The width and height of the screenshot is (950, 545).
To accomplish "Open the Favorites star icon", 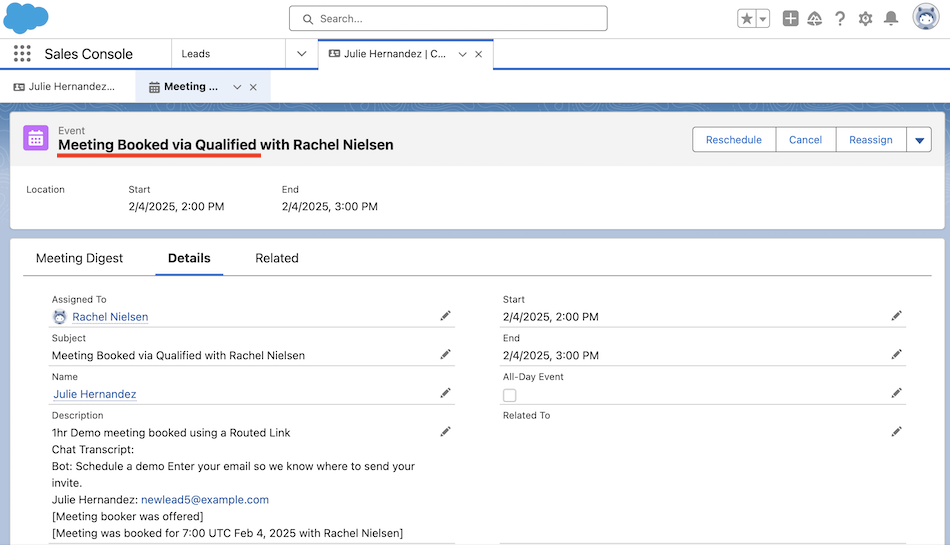I will coord(746,19).
